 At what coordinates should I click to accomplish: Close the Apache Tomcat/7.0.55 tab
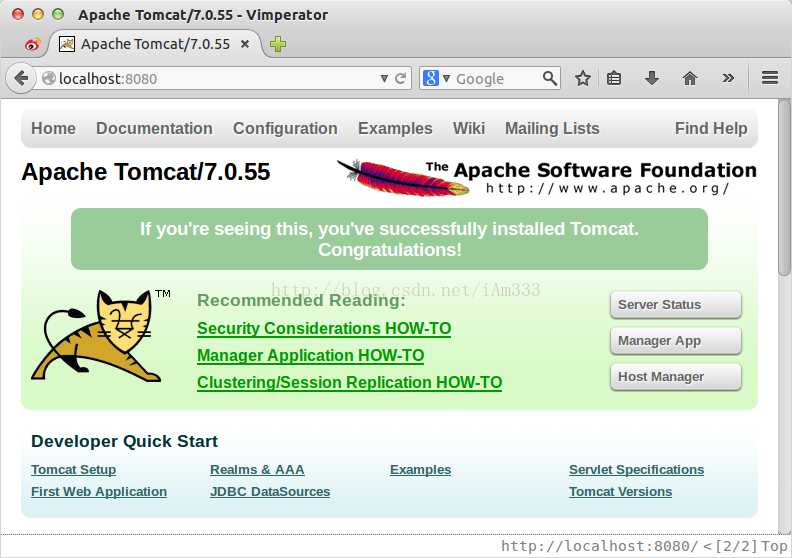click(245, 44)
